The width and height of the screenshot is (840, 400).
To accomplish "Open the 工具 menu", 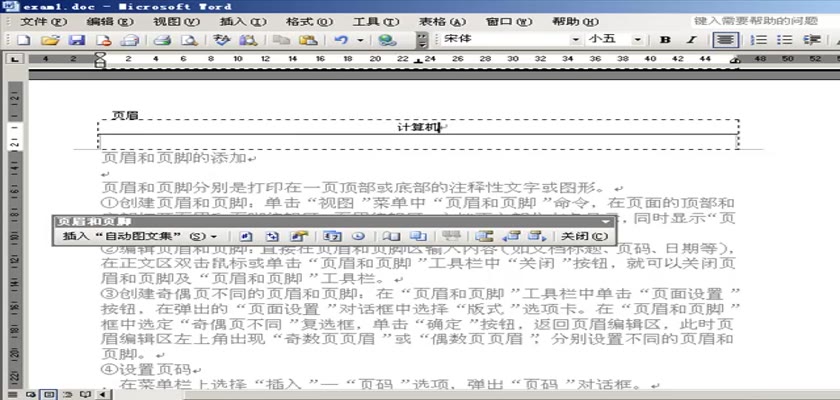I will click(376, 22).
